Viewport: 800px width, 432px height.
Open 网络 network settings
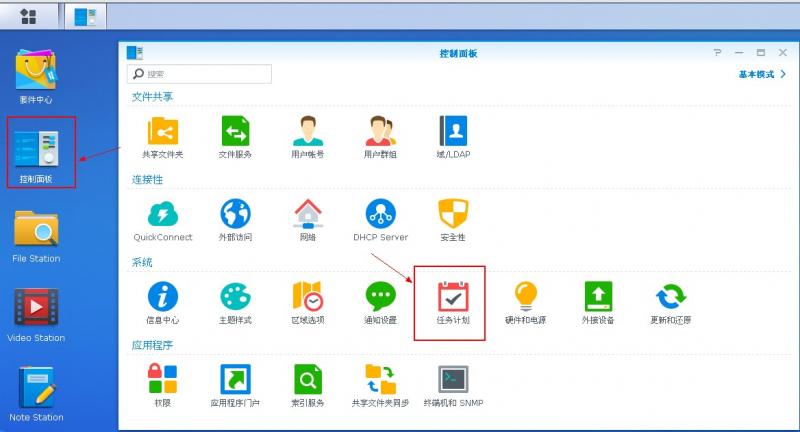[x=308, y=220]
